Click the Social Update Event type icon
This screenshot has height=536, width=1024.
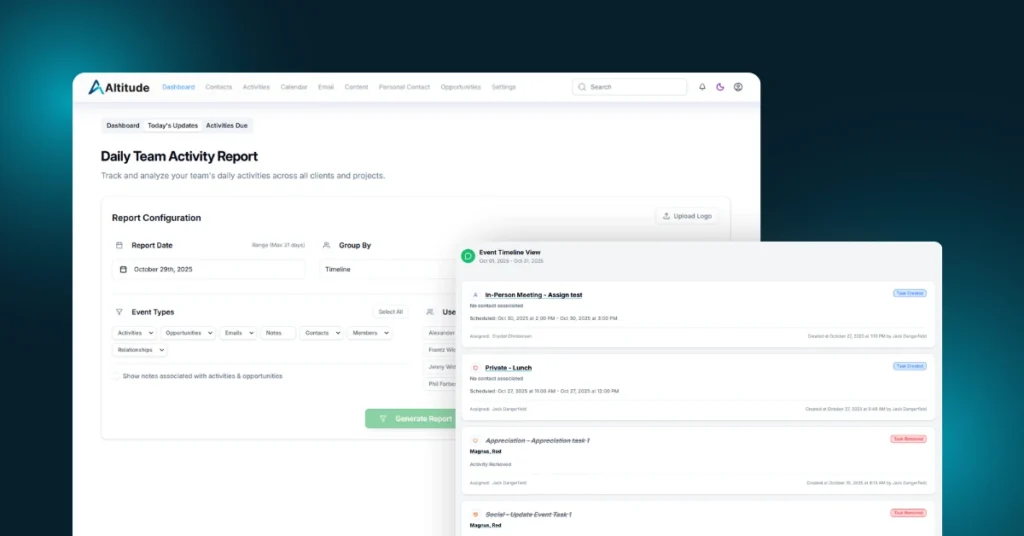click(x=475, y=514)
